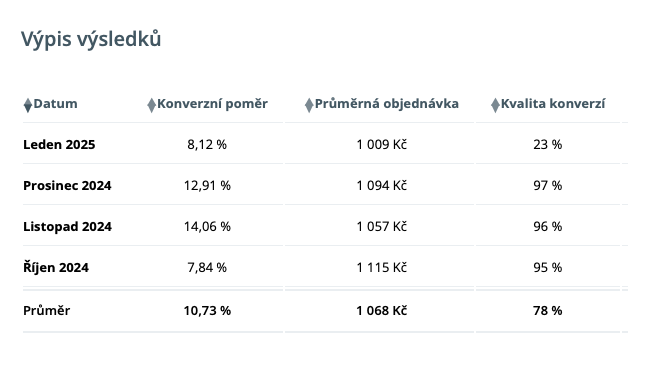Toggle sort icon for Průměrná objednávka
Image resolution: width=658 pixels, height=374 pixels.
(x=309, y=105)
